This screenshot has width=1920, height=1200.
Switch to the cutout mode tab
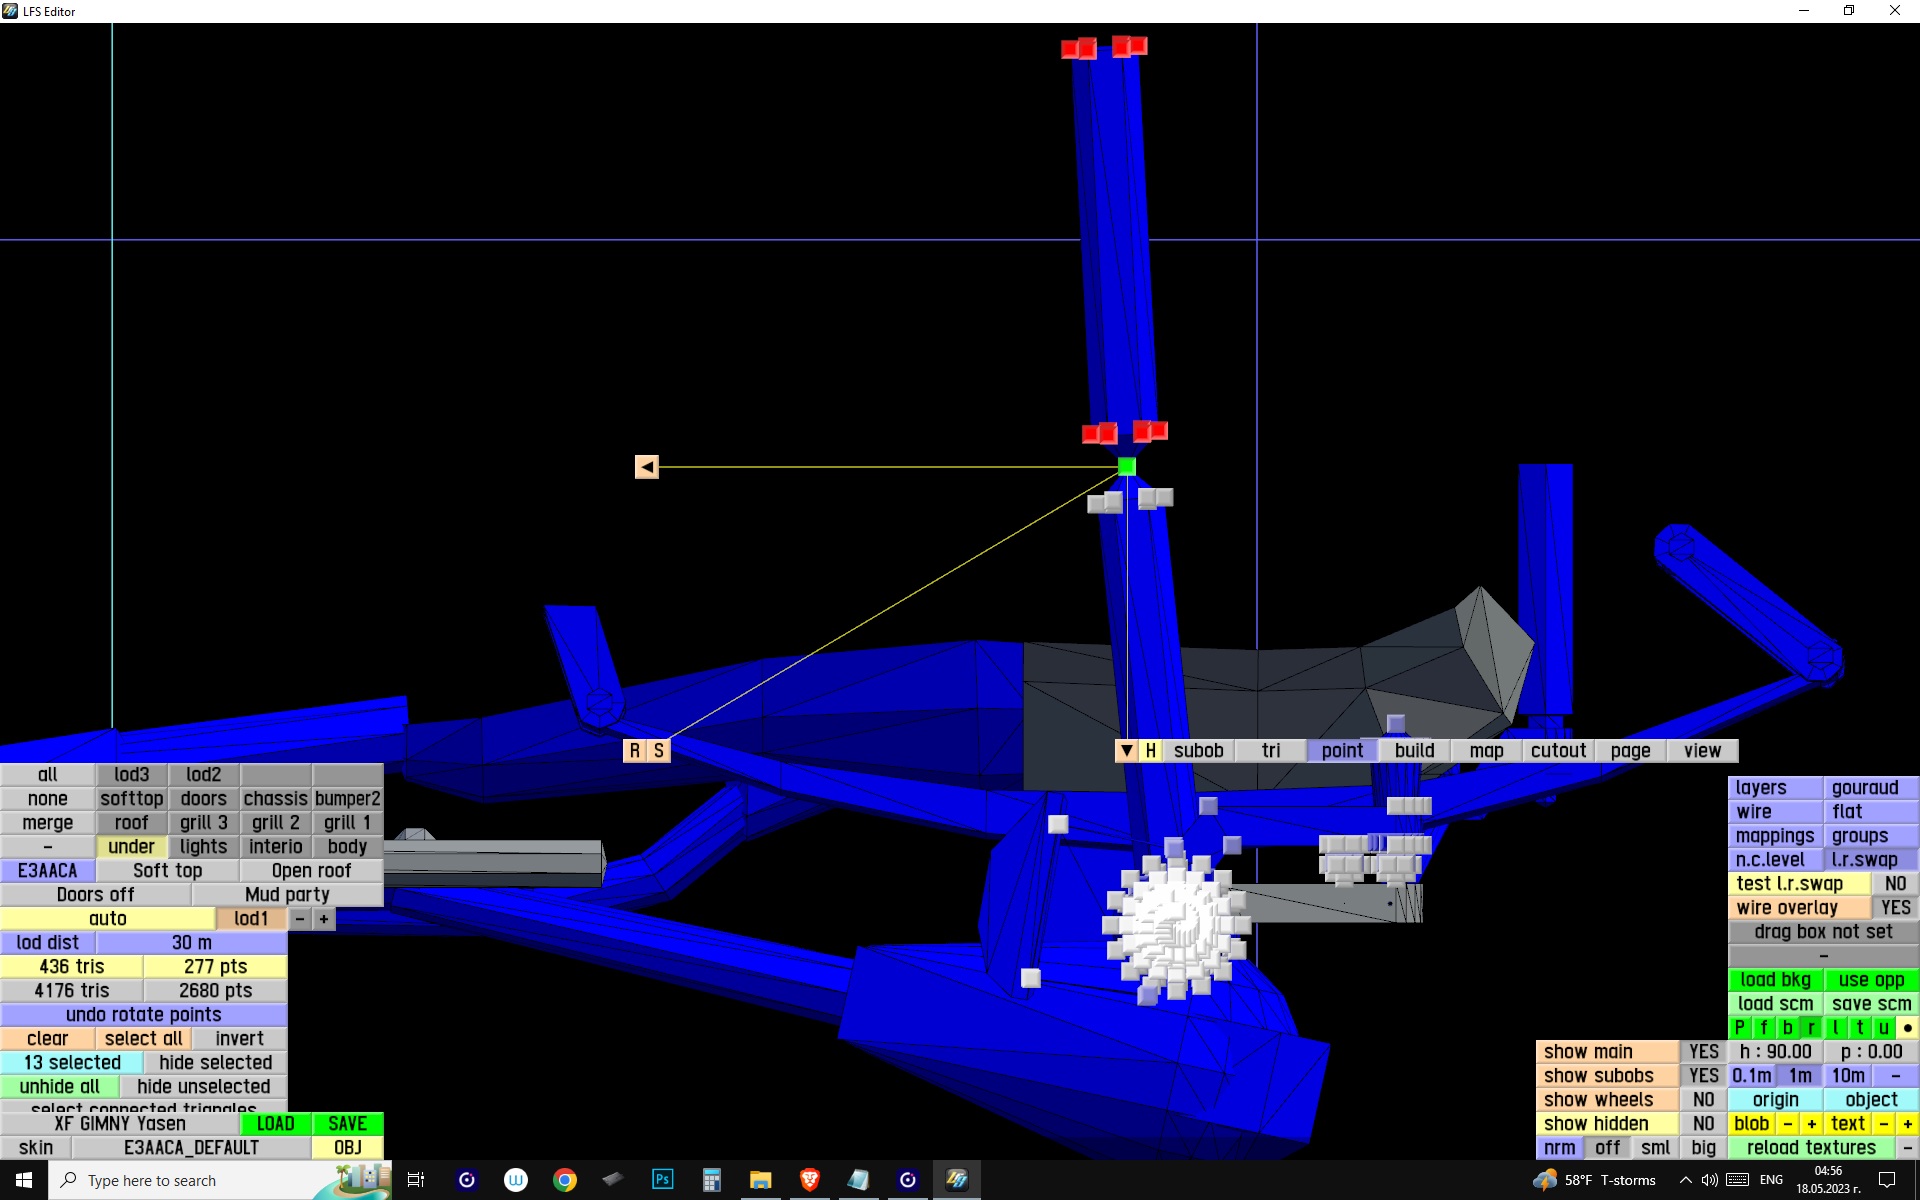[x=1558, y=751]
